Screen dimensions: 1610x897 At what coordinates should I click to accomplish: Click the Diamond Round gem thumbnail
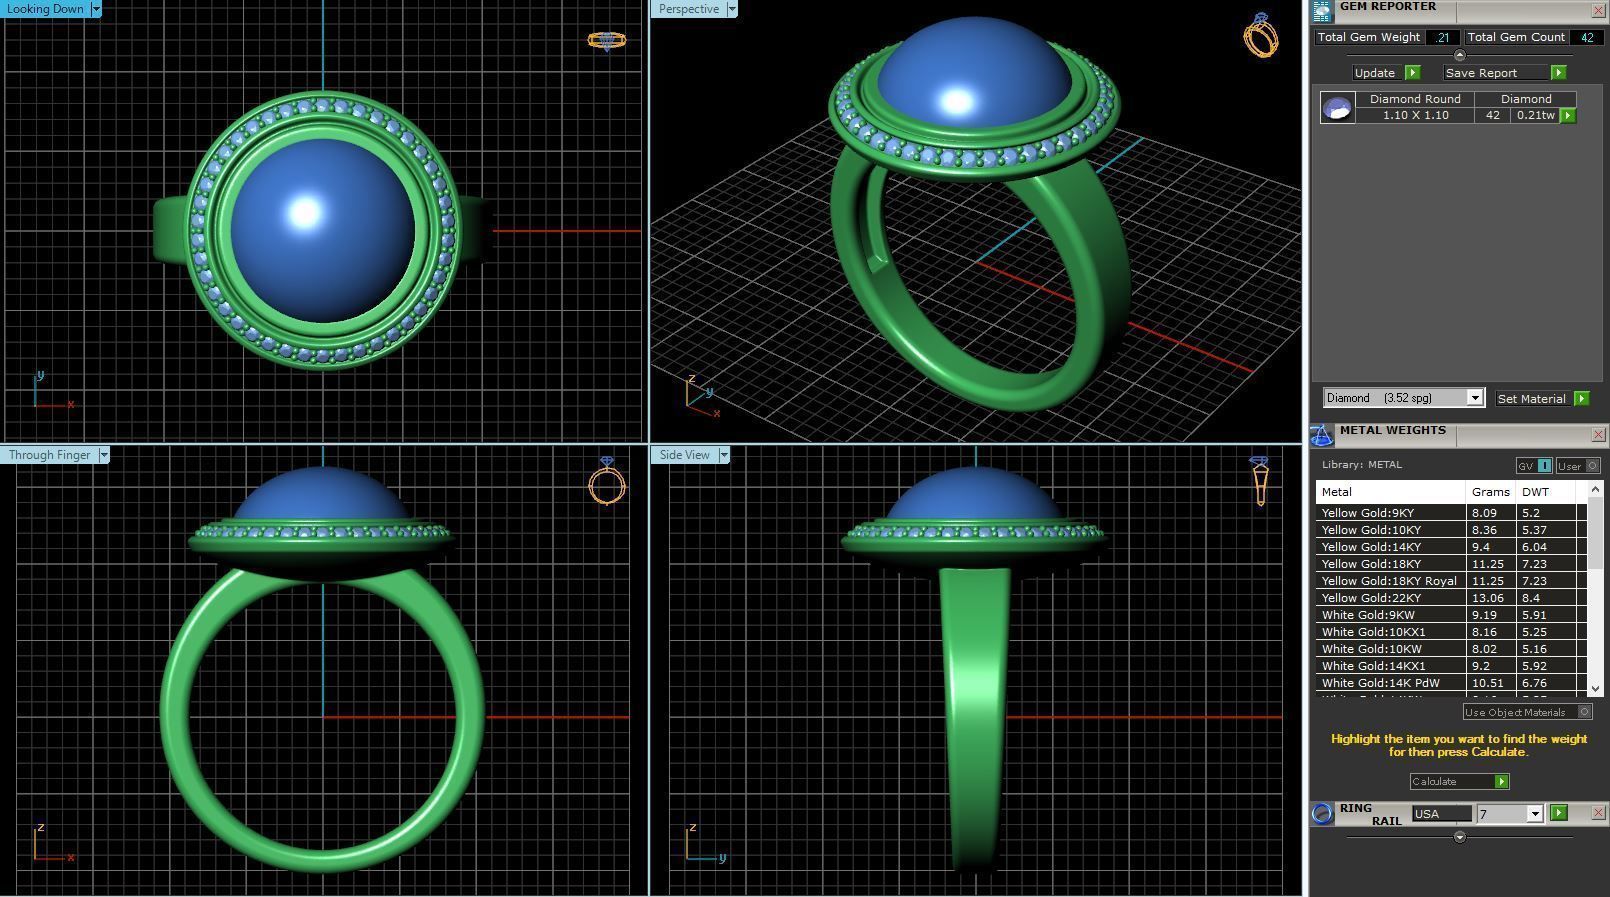click(x=1337, y=107)
